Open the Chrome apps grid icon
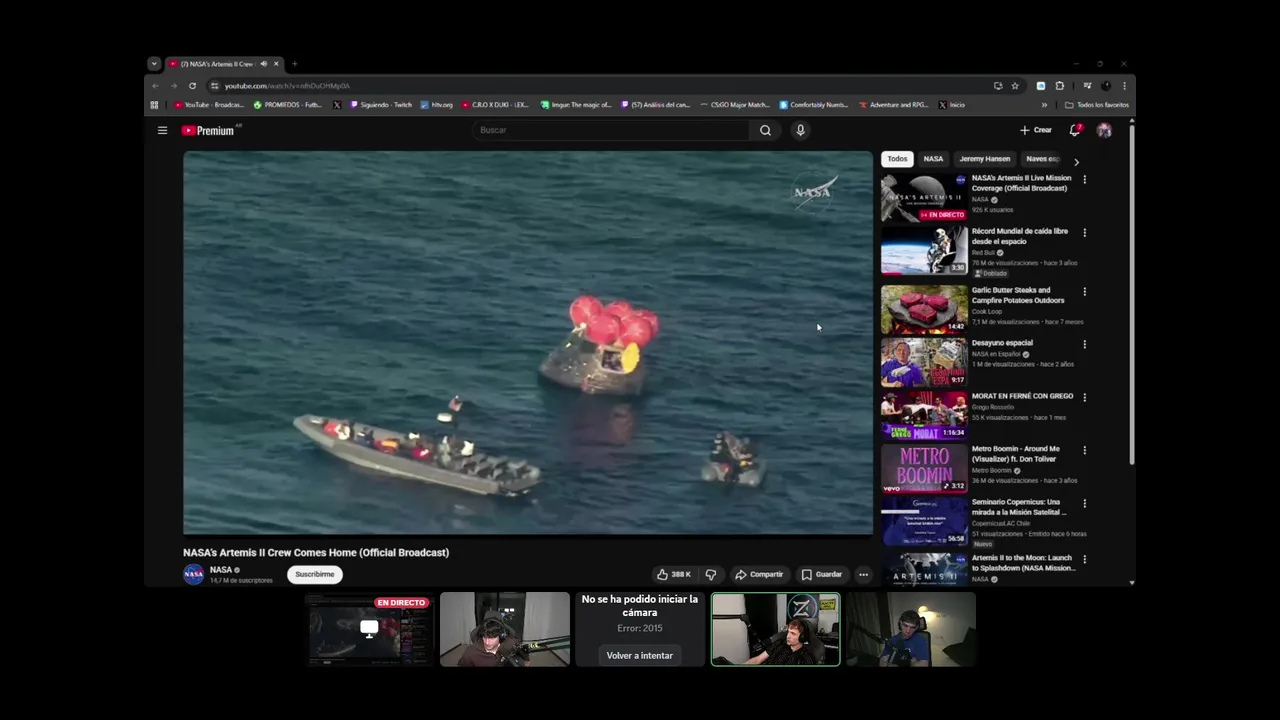 (154, 105)
